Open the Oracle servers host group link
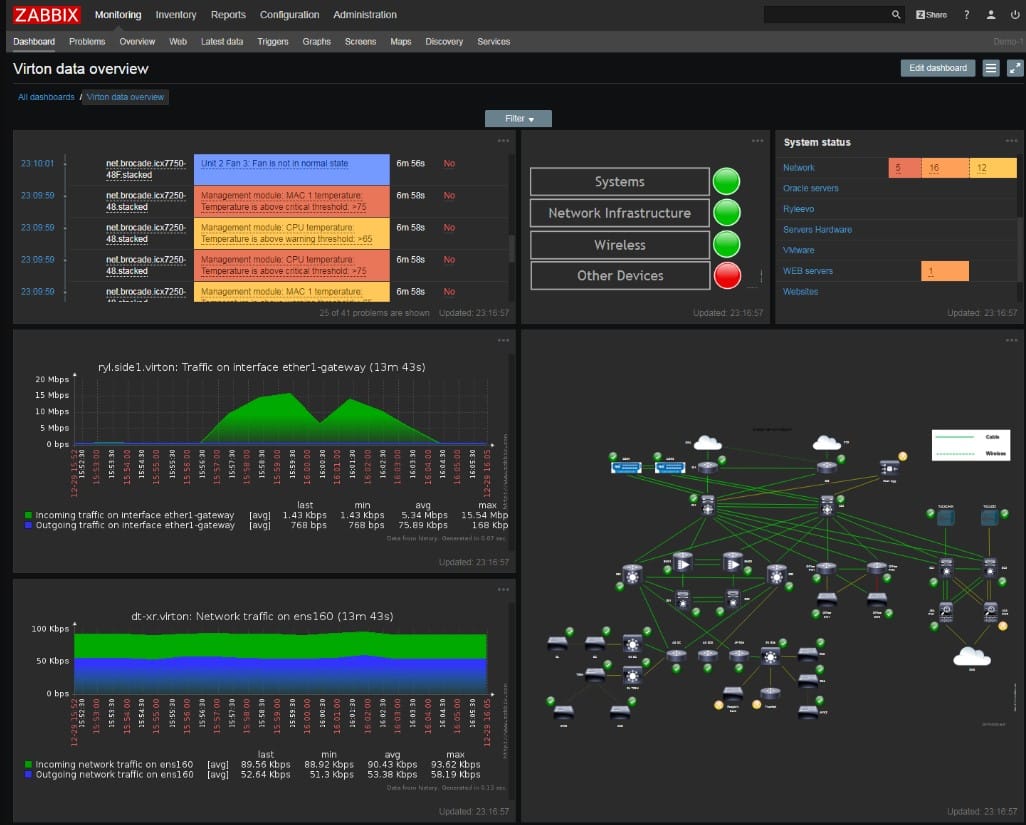The height and width of the screenshot is (825, 1026). click(x=810, y=188)
